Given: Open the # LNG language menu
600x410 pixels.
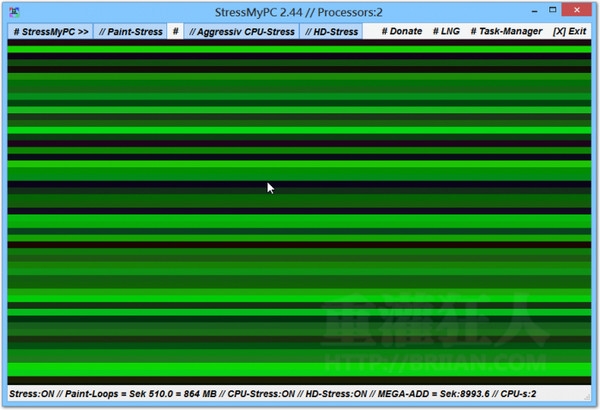Looking at the screenshot, I should [446, 31].
